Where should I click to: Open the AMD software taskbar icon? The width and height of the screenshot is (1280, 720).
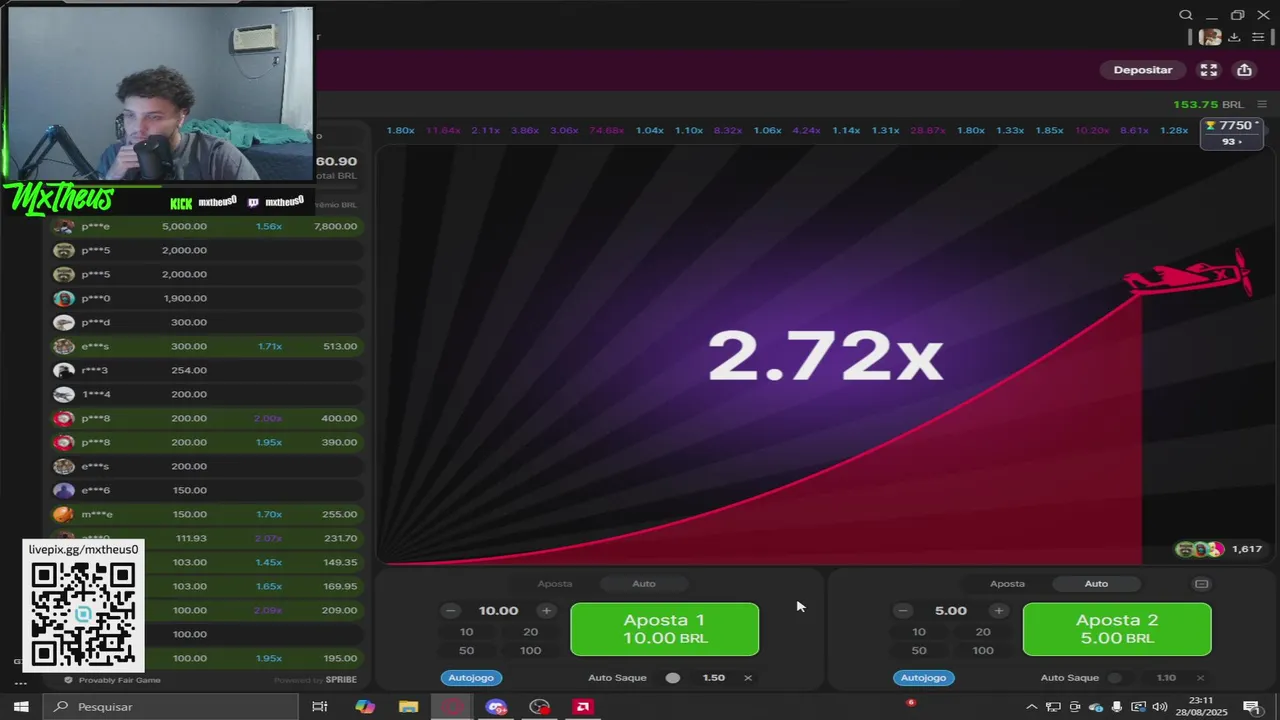coord(583,707)
